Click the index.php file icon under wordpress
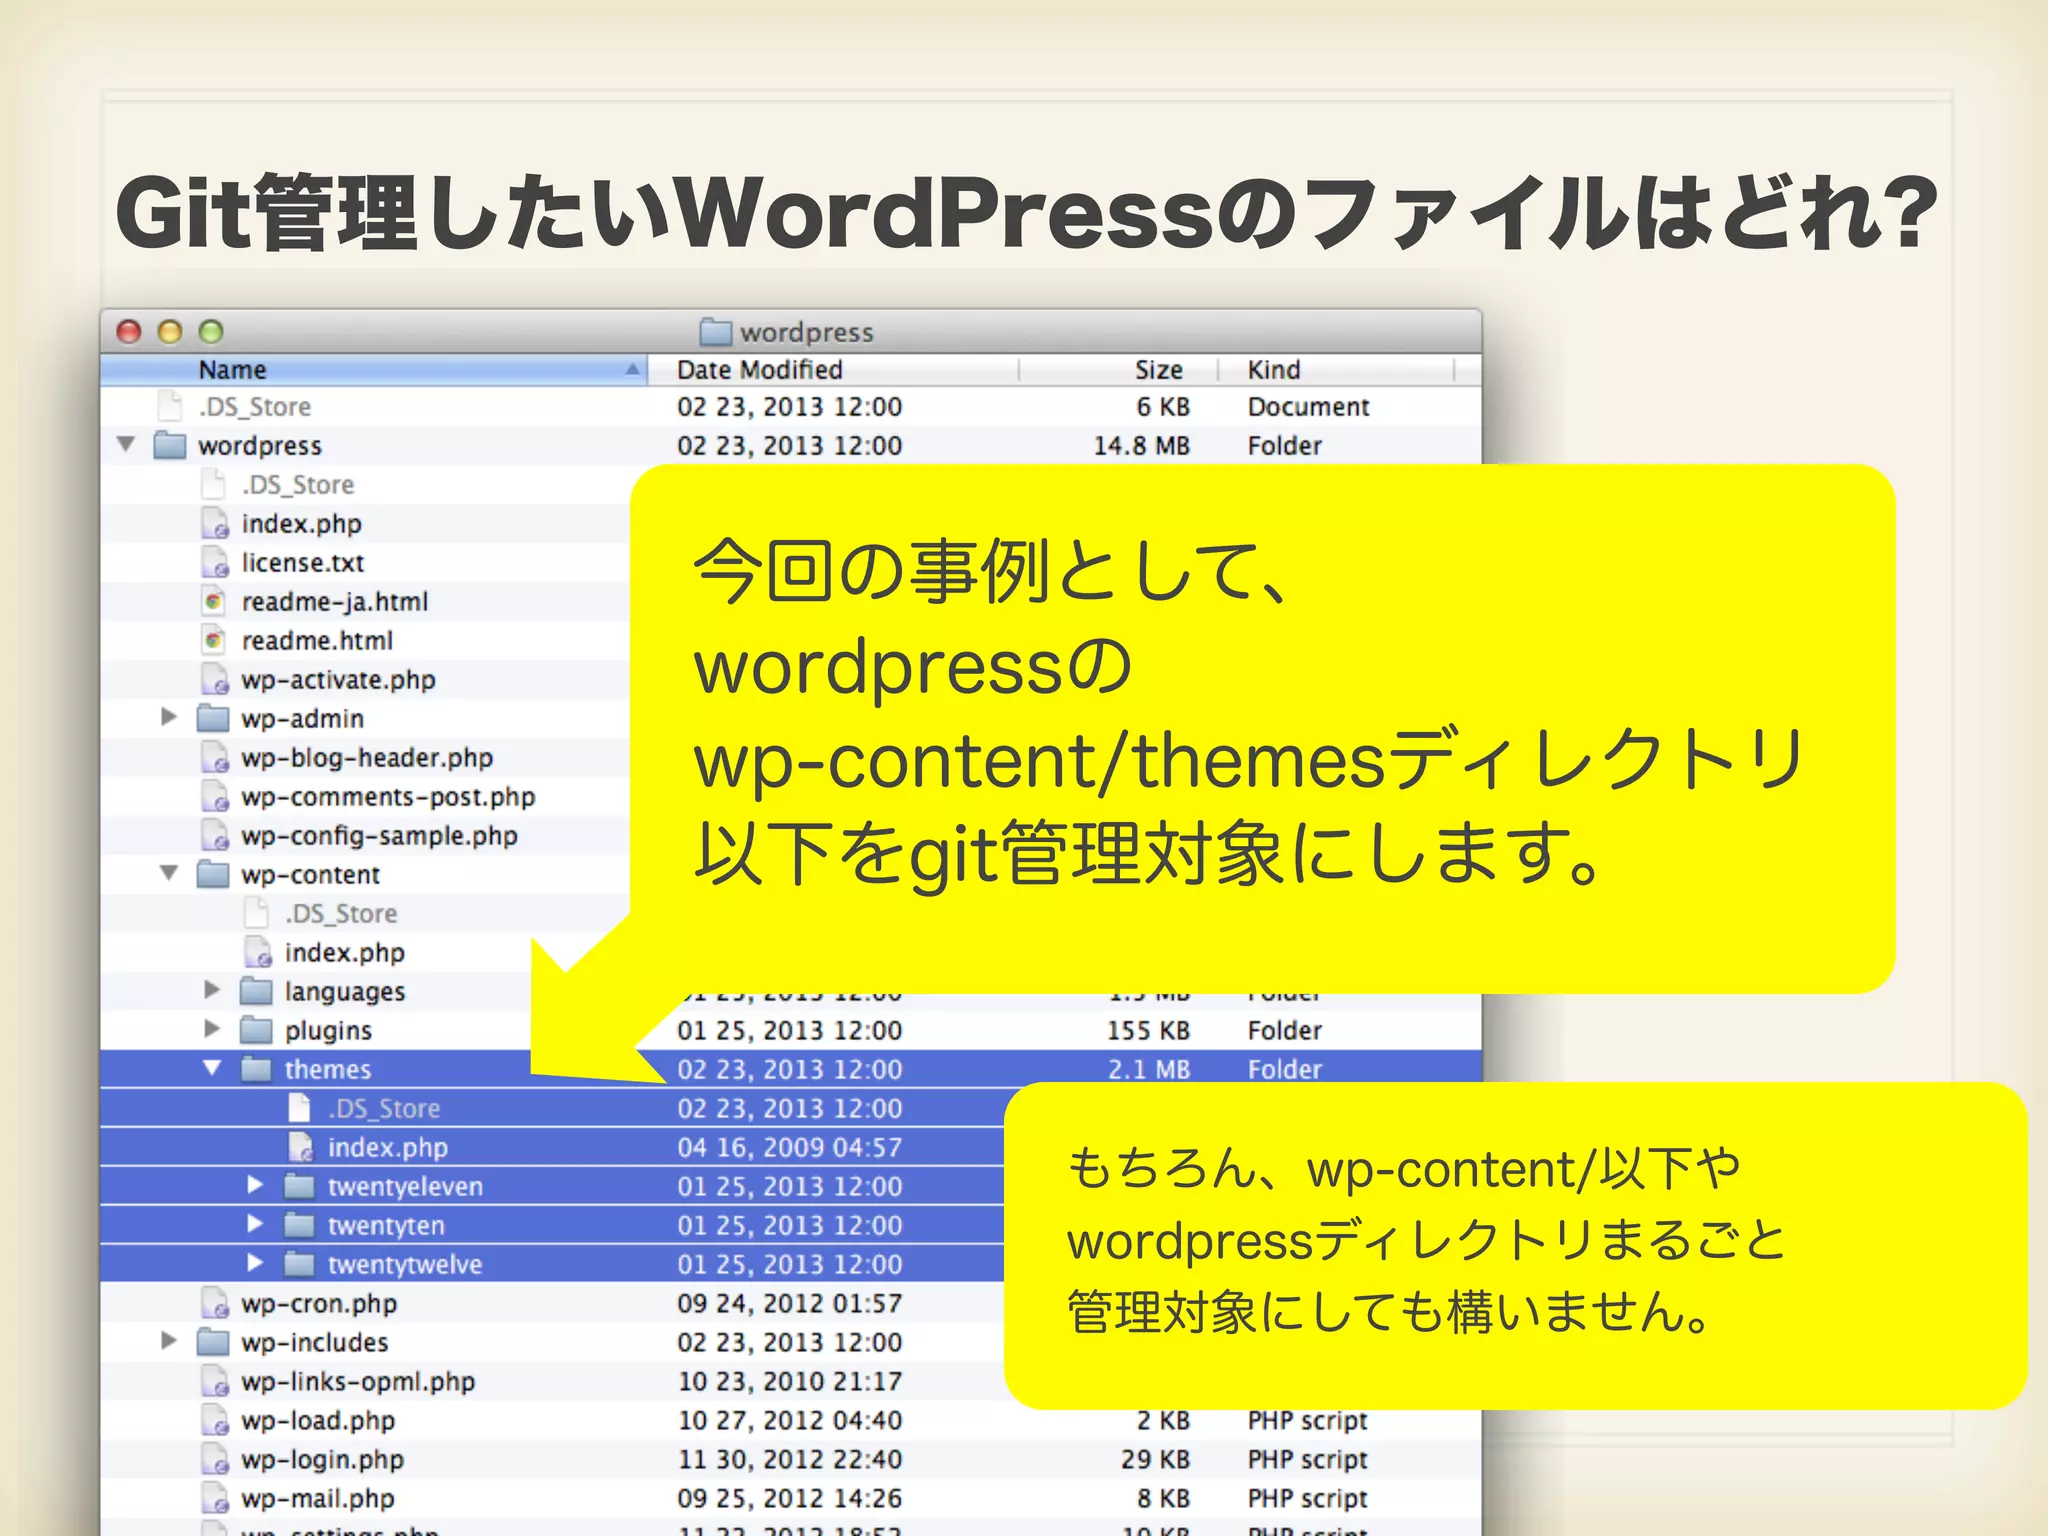The image size is (2048, 1536). pos(215,523)
